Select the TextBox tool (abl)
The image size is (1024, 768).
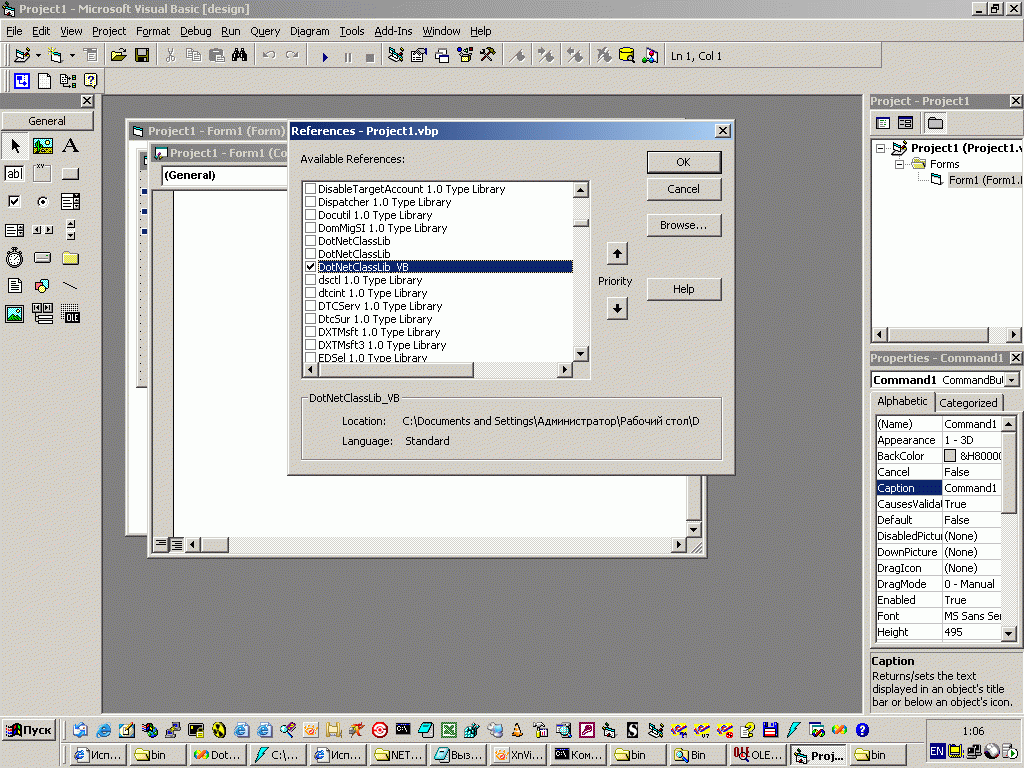pyautogui.click(x=14, y=174)
